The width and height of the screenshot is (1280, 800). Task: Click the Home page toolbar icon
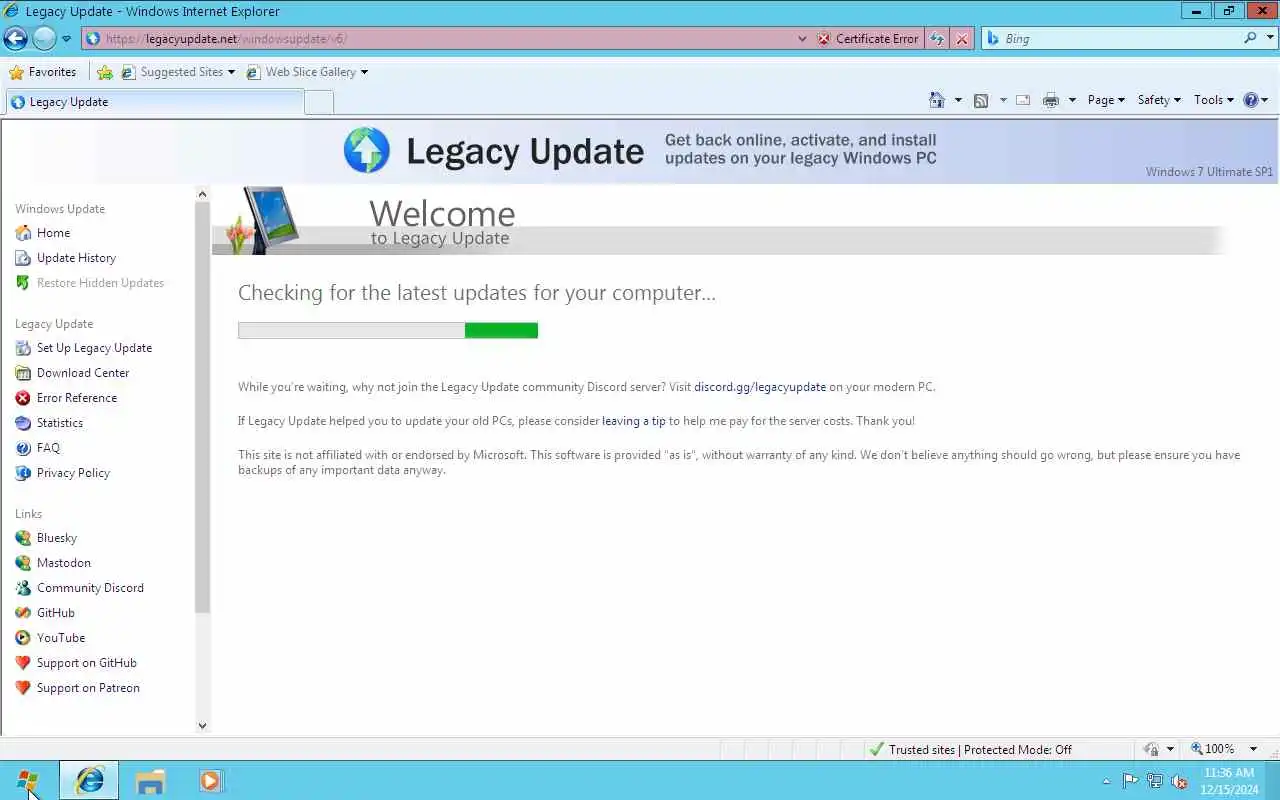[937, 100]
